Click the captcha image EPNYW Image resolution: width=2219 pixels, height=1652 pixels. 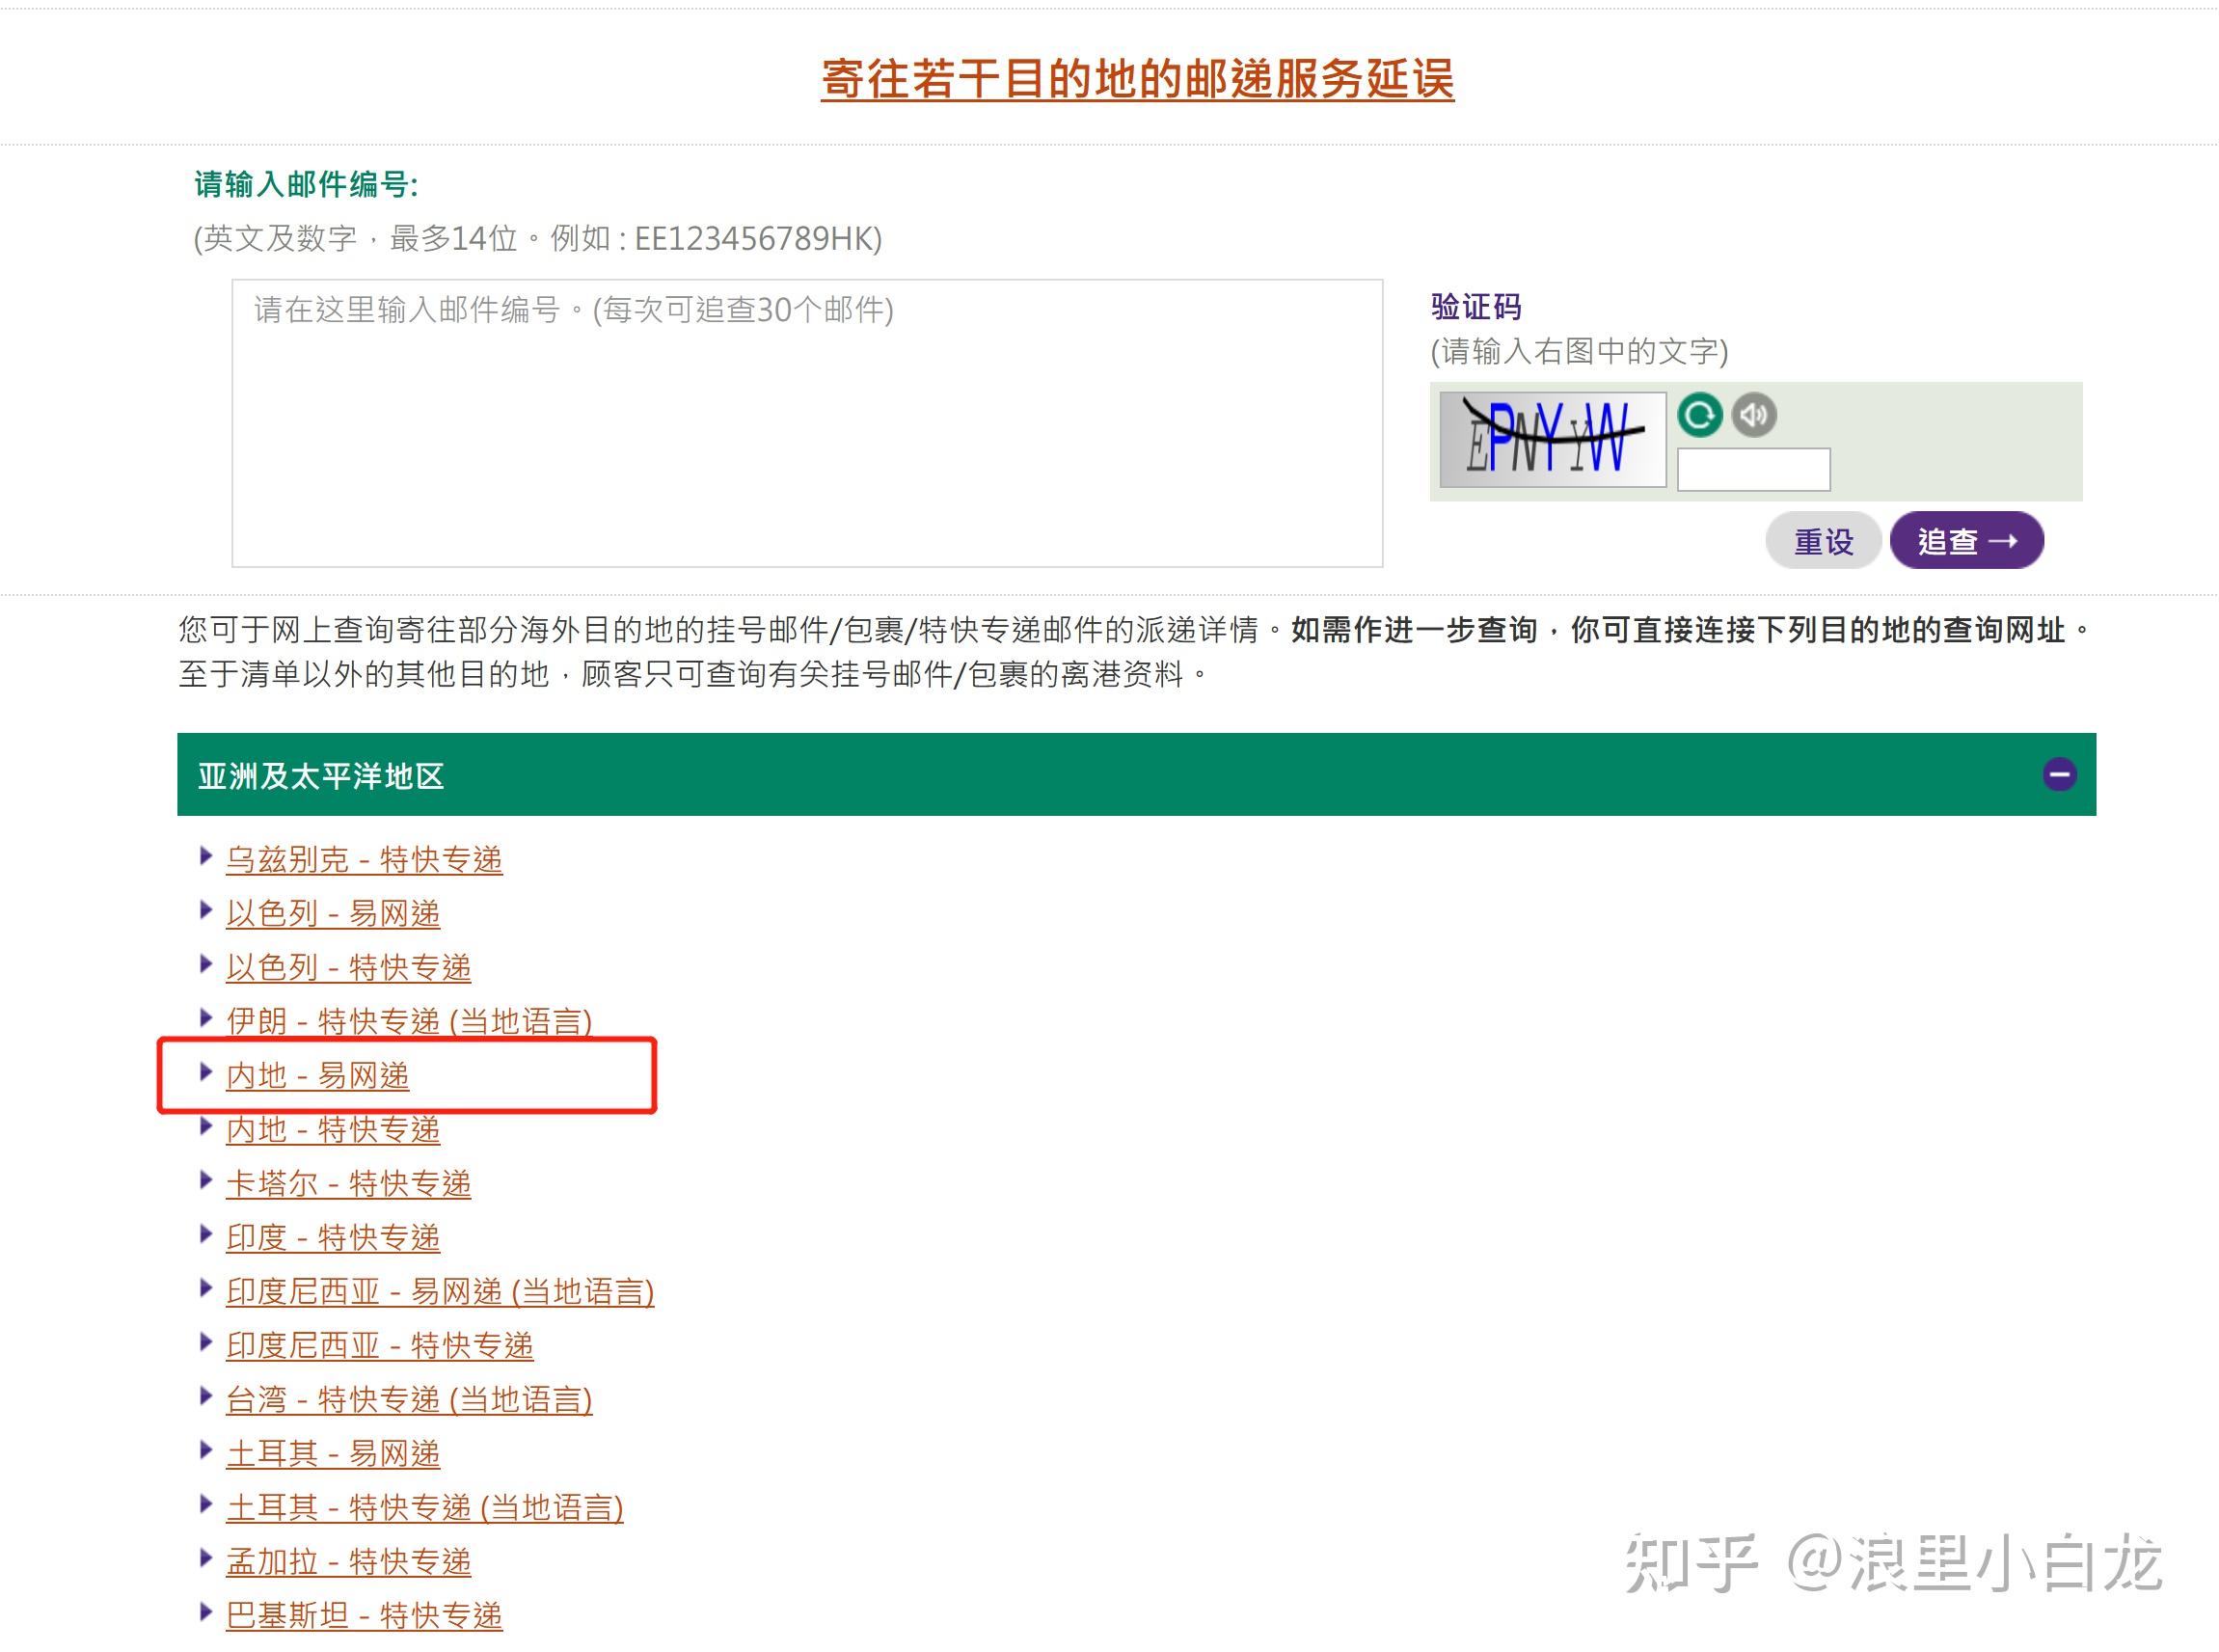1552,439
